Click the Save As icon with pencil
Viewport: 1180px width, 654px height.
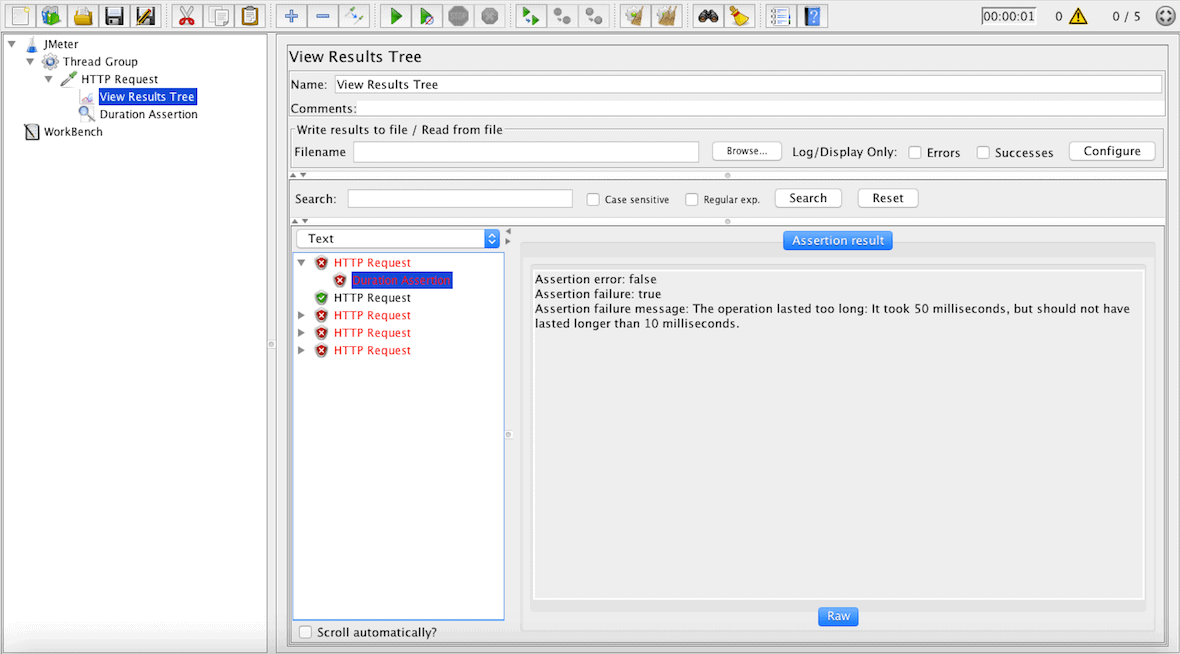point(144,16)
